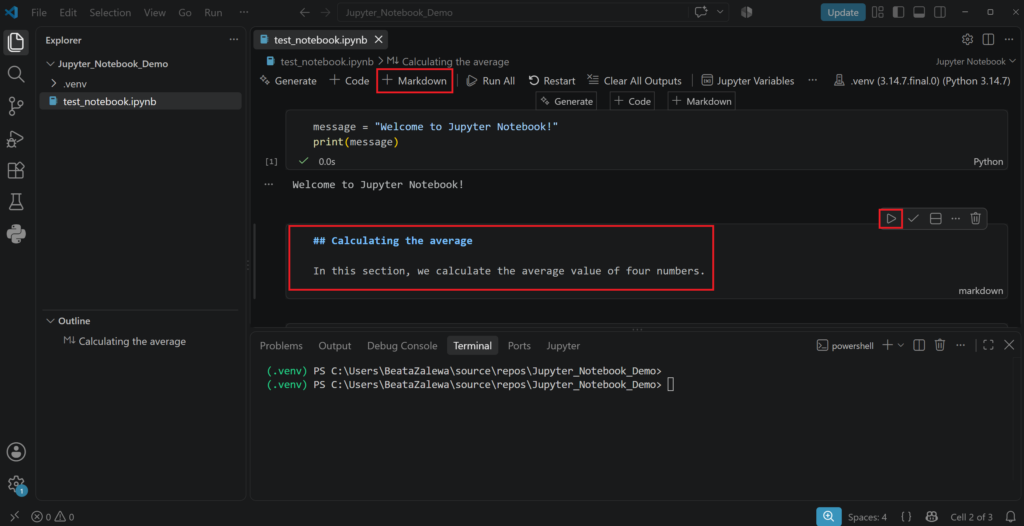
Task: Click the Update button
Action: 843,12
